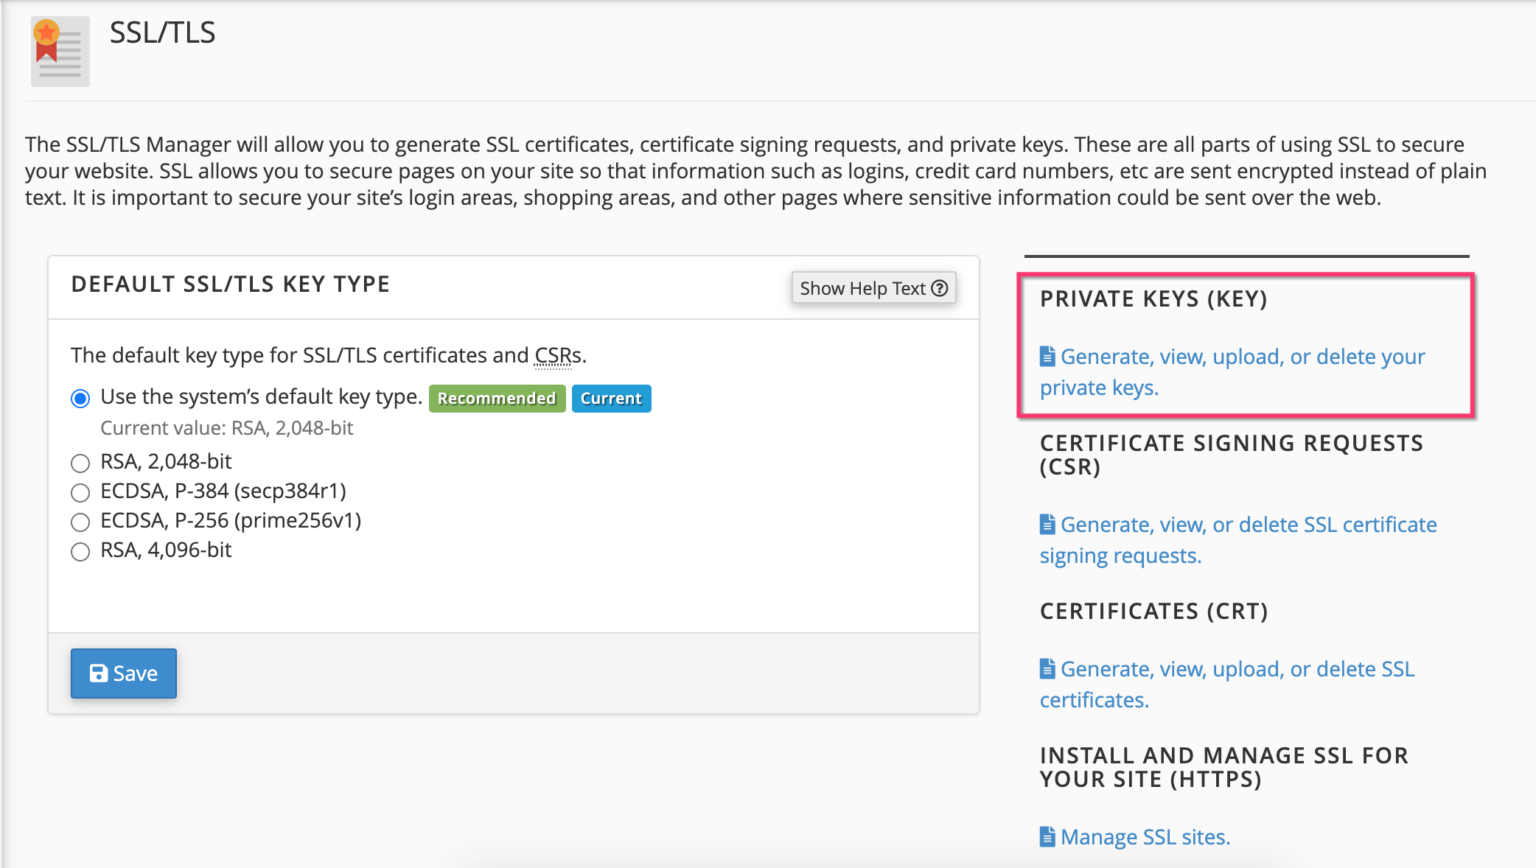Select the RSA, 2,048-bit key type

tap(80, 462)
